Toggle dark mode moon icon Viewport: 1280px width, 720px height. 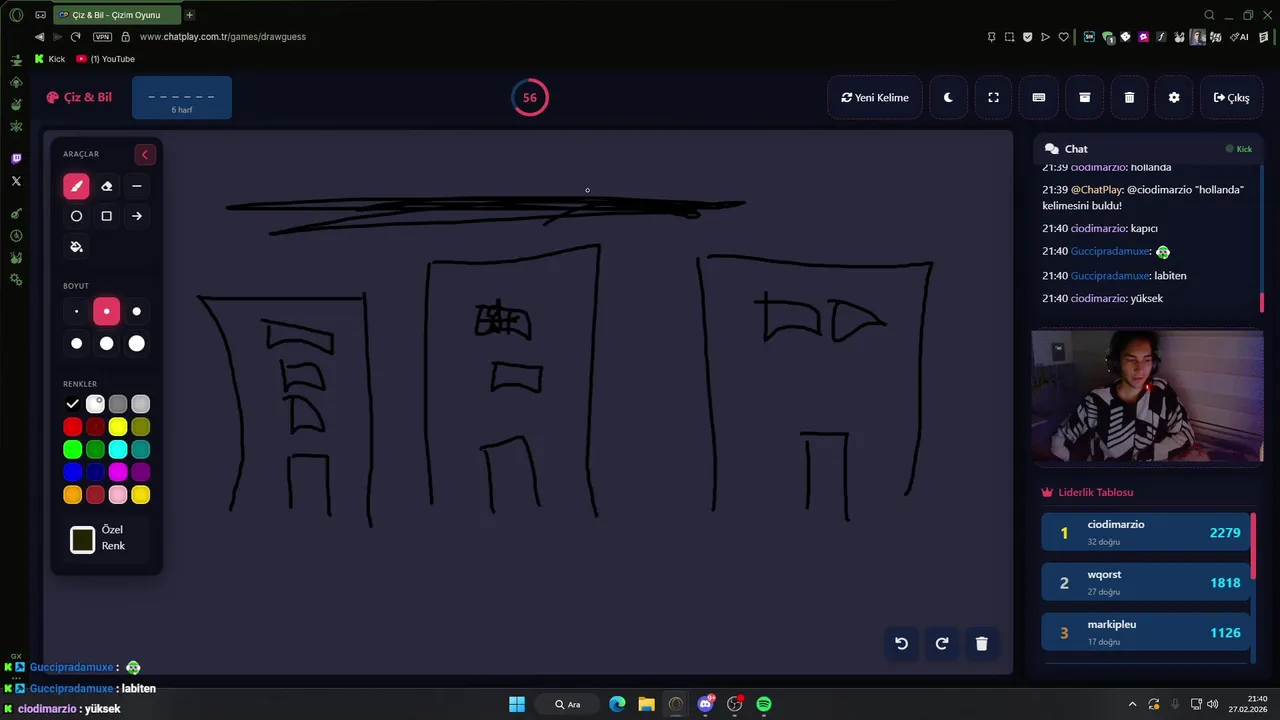(x=948, y=98)
